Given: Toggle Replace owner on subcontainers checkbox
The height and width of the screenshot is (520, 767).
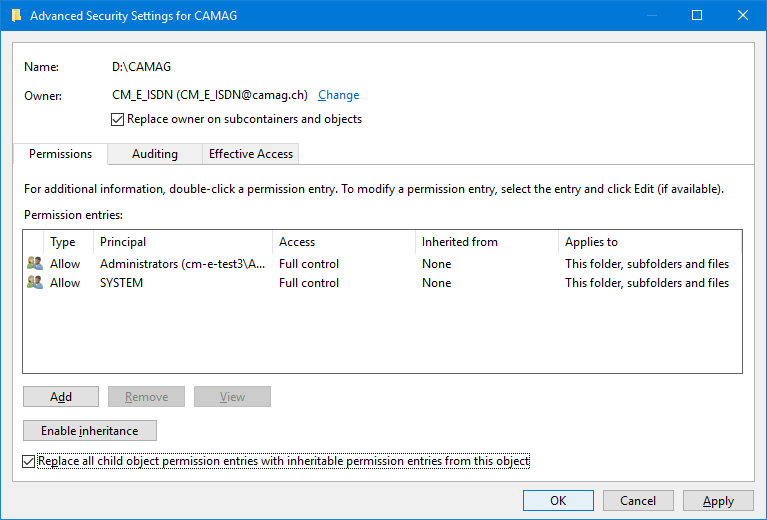Looking at the screenshot, I should (119, 119).
